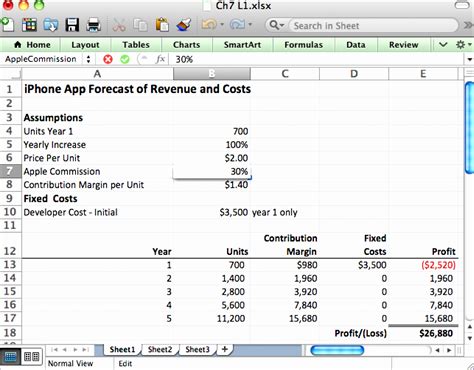The image size is (474, 370).
Task: Click vertical scroll down arrow
Action: click(470, 338)
